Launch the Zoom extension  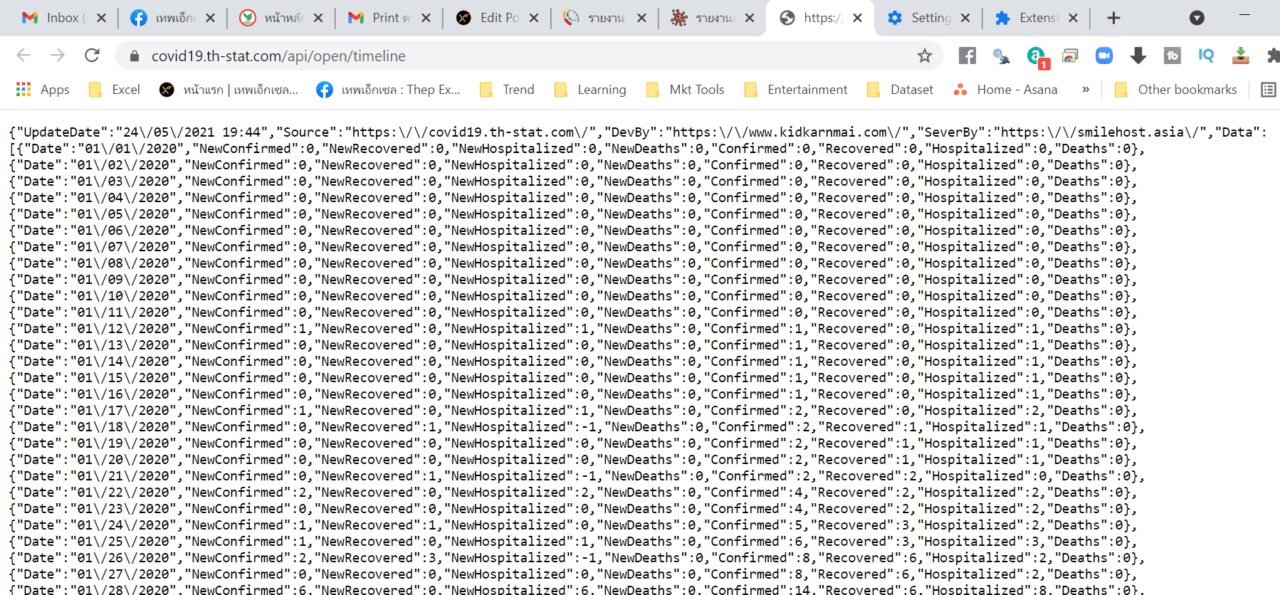[x=1103, y=55]
